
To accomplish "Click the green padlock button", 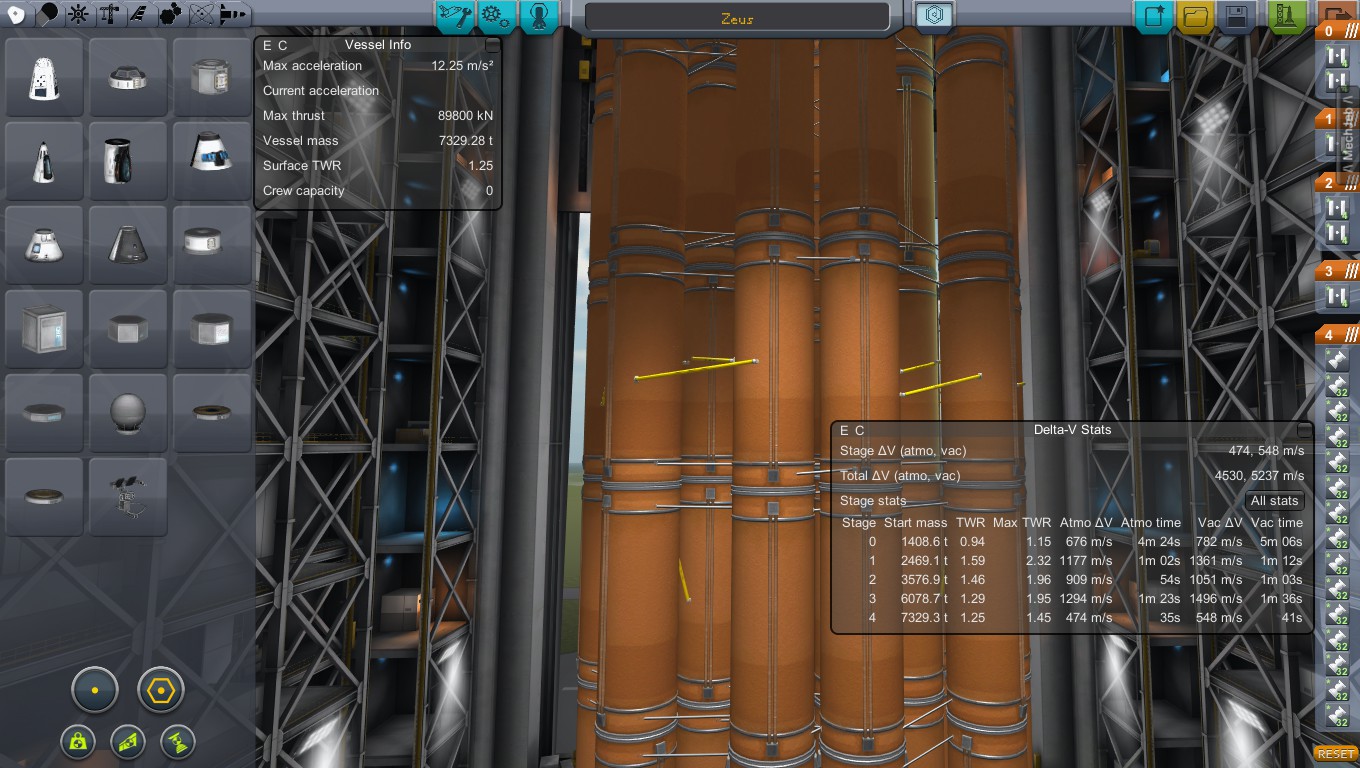I will point(77,742).
